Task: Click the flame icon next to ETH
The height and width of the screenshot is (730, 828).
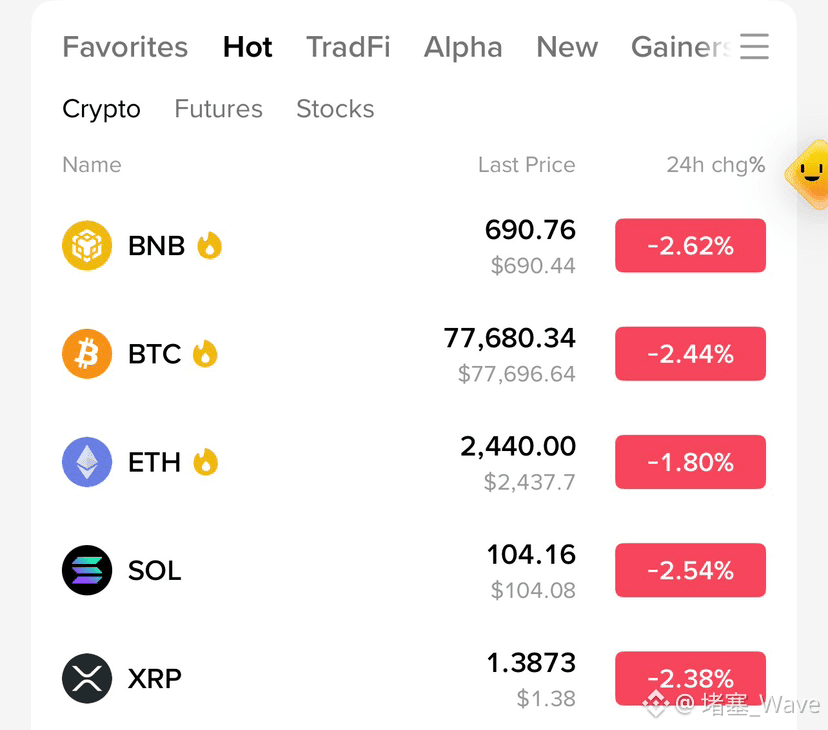Action: (x=205, y=462)
